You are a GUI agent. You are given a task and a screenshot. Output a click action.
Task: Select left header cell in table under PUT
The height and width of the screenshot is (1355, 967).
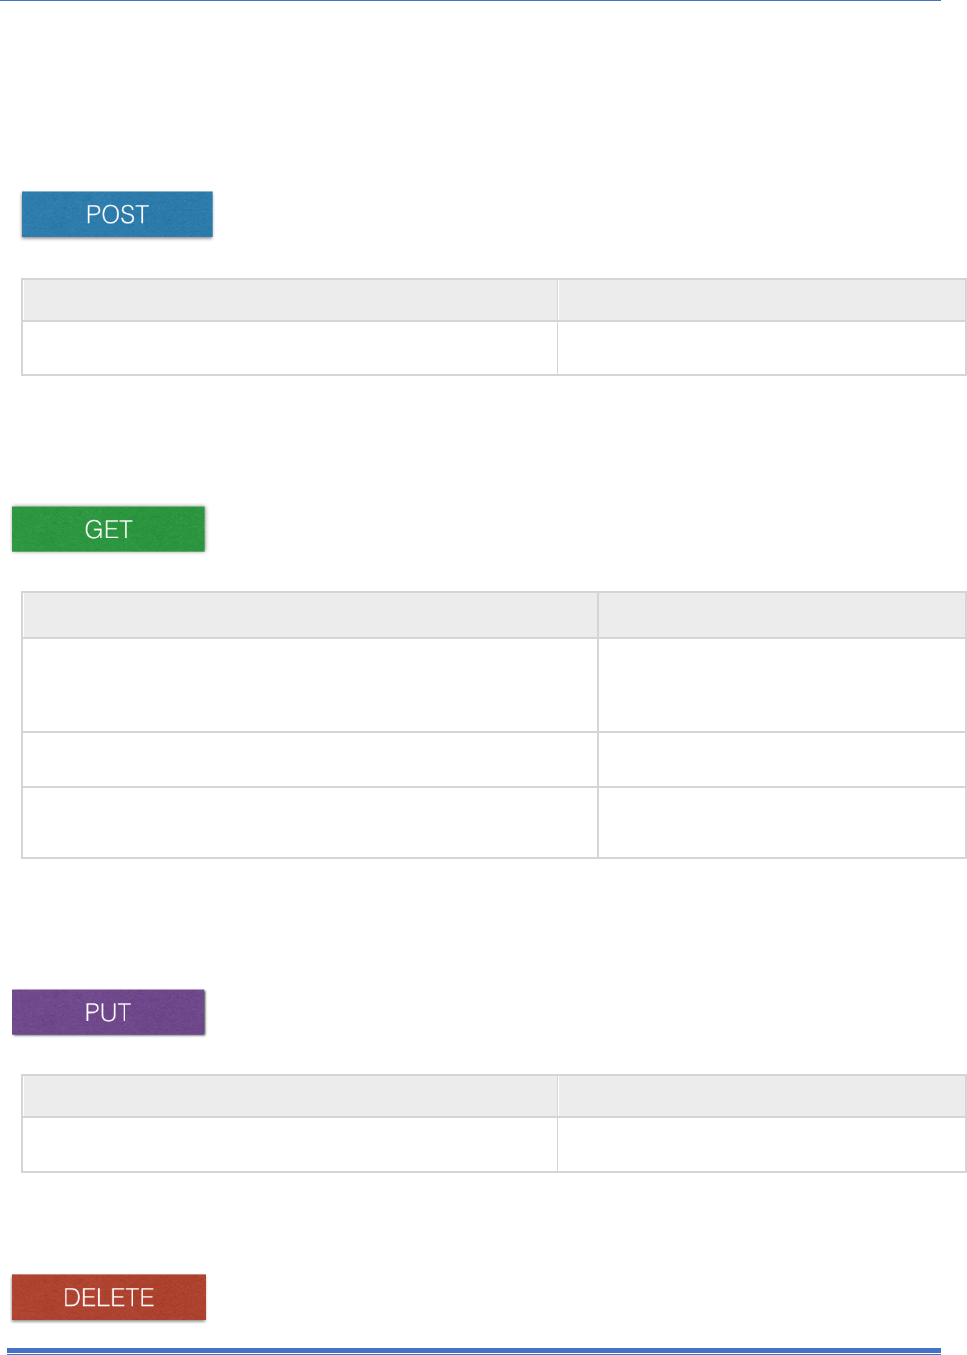[289, 1096]
